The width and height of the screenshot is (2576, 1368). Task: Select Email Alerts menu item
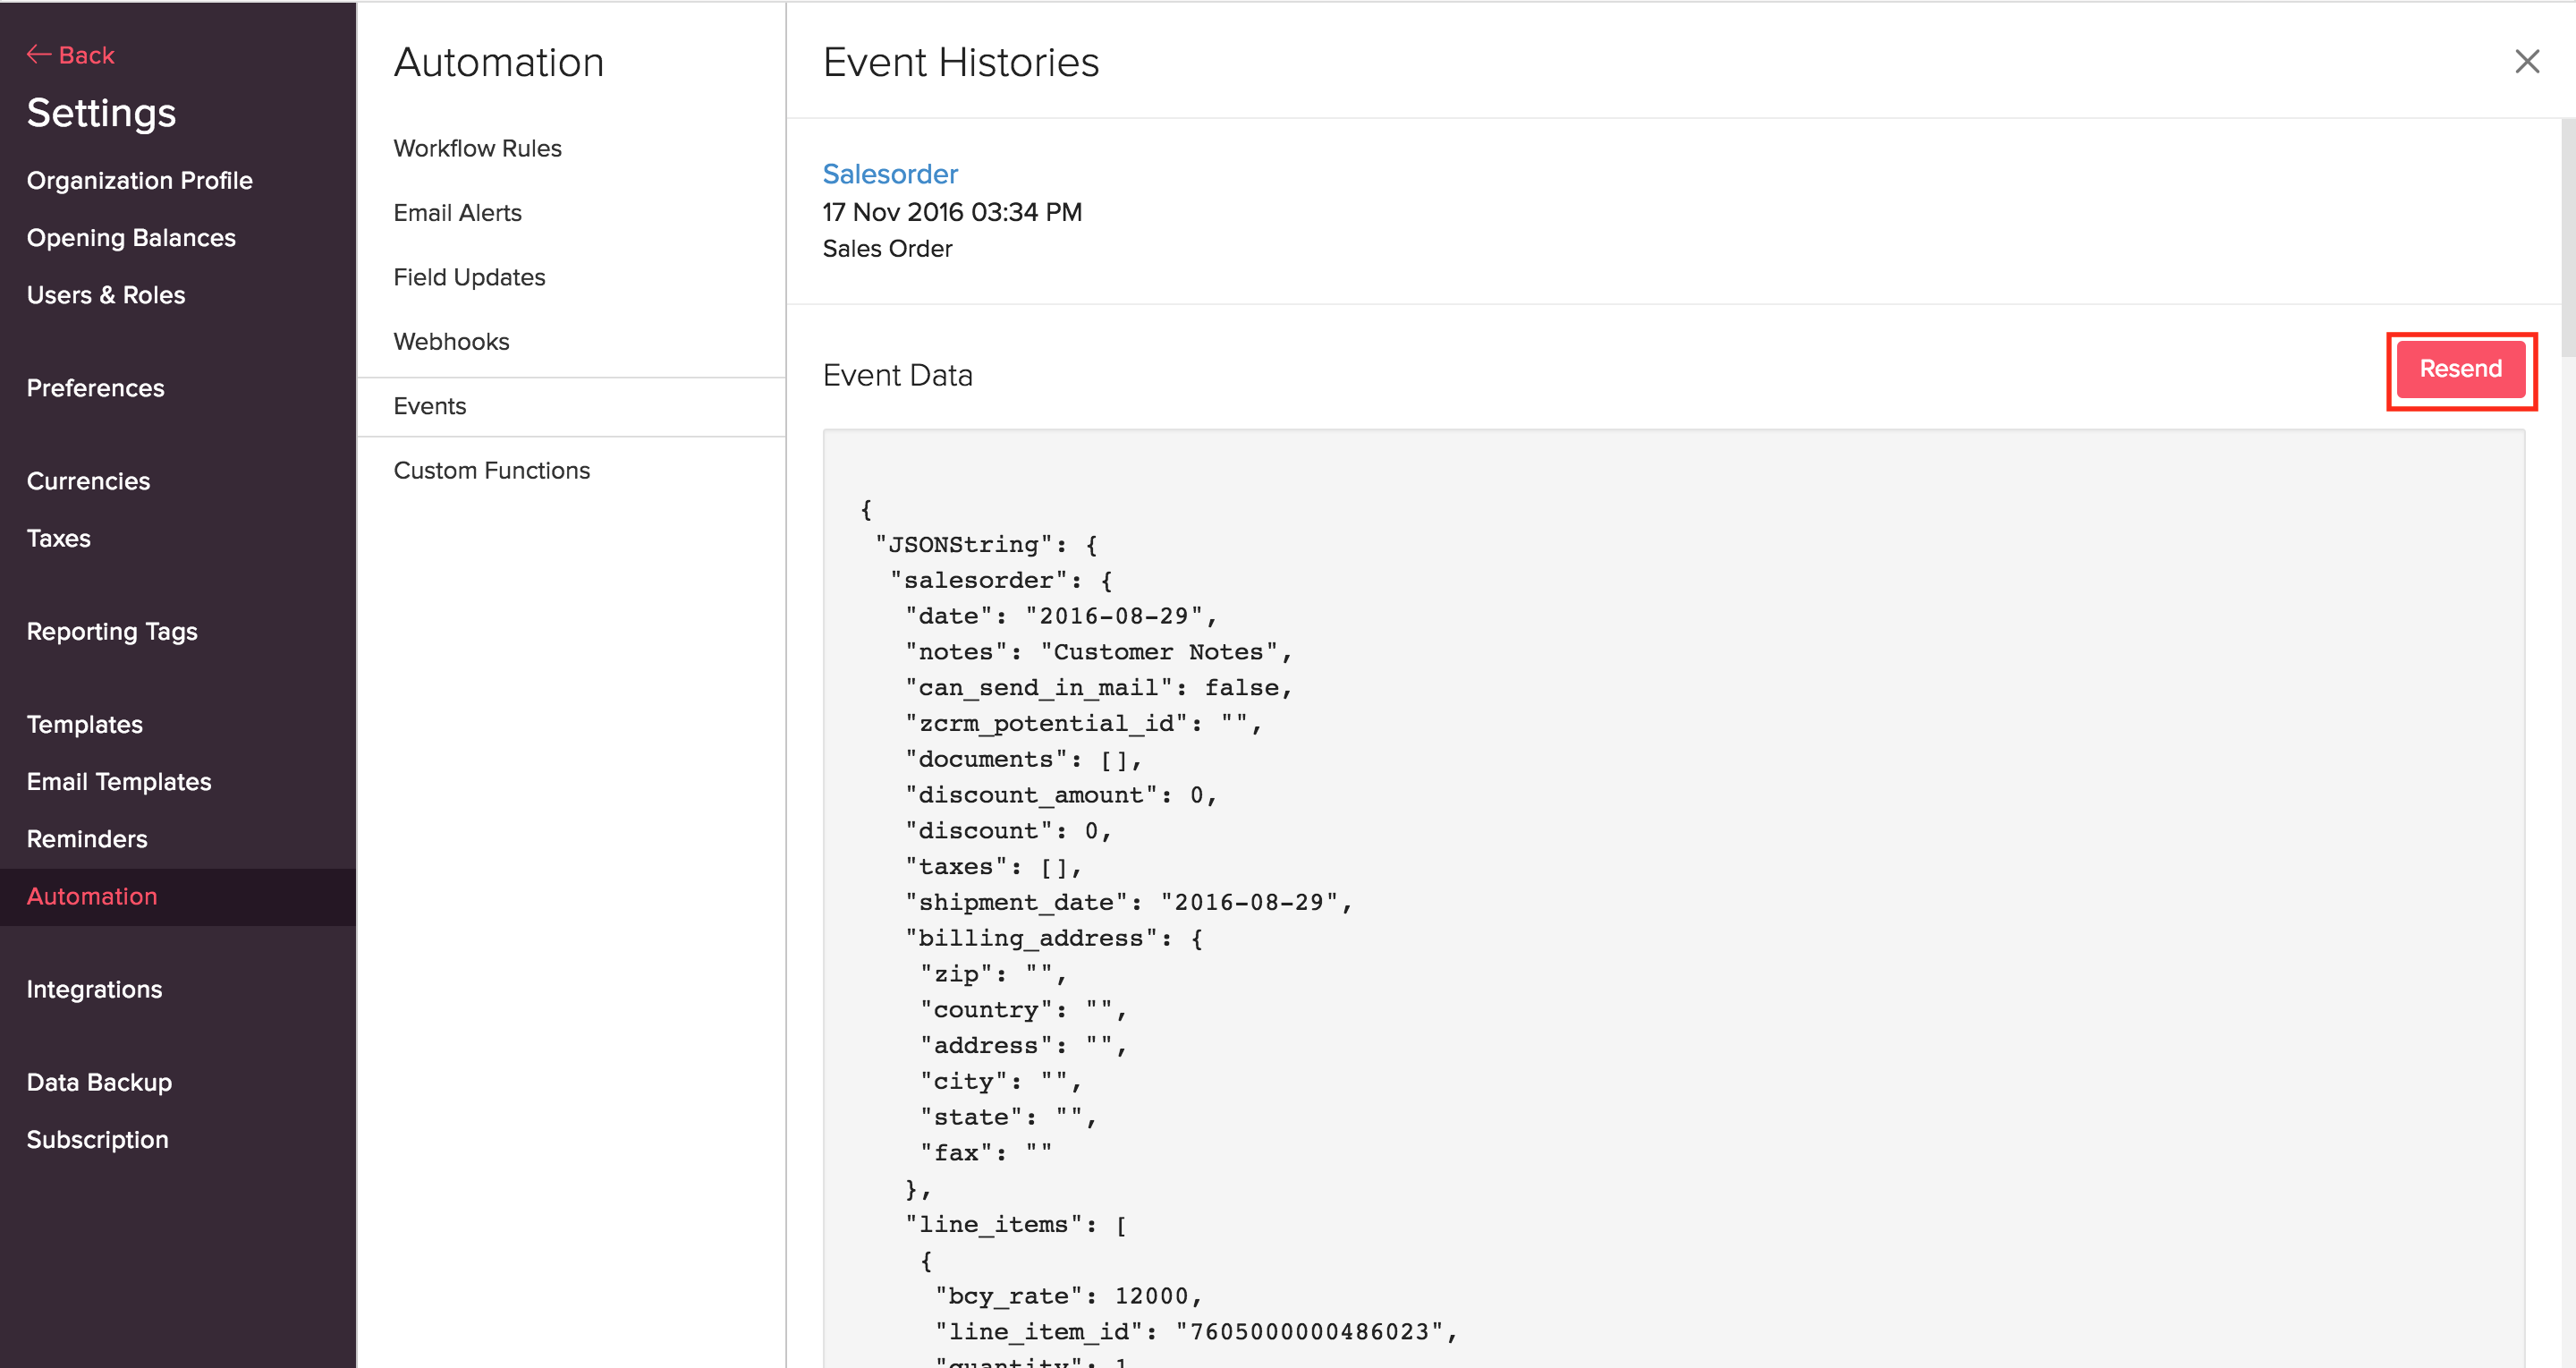457,213
